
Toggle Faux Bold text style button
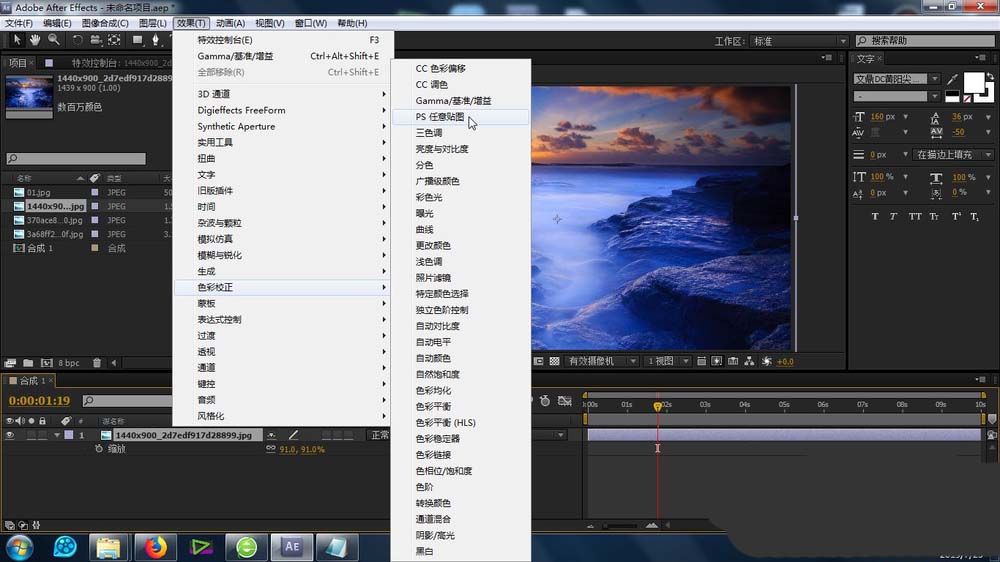click(875, 216)
